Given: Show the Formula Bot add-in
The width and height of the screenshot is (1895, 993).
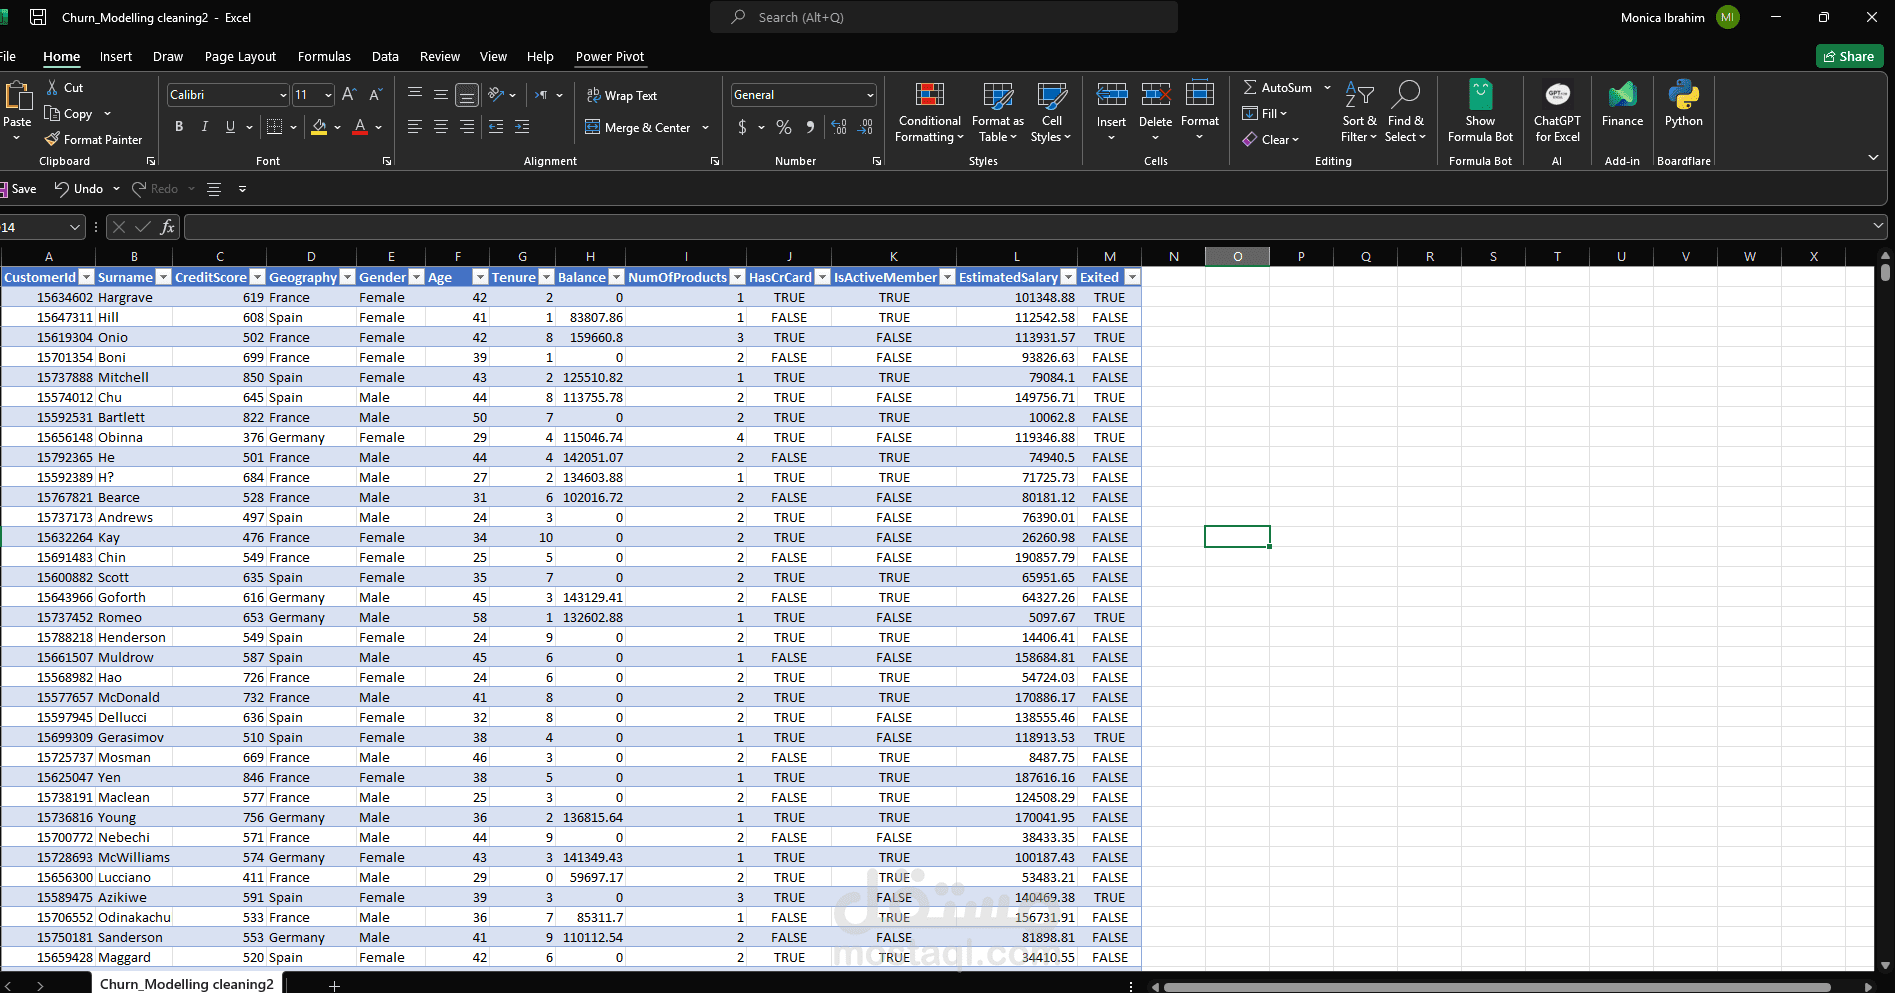Looking at the screenshot, I should click(x=1481, y=112).
